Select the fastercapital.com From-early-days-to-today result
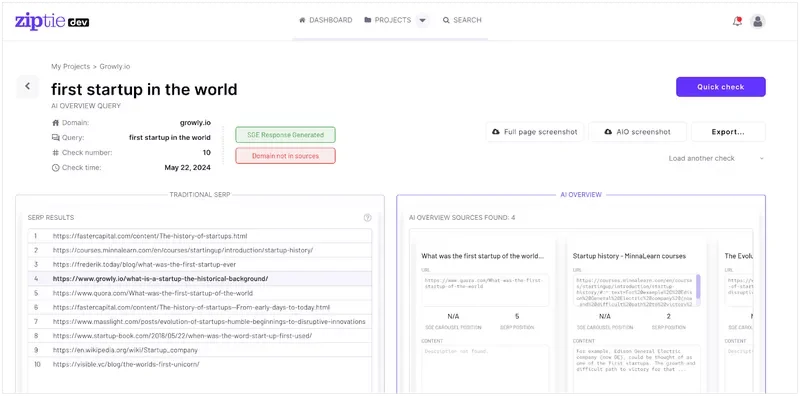The height and width of the screenshot is (396, 800). tap(200, 307)
